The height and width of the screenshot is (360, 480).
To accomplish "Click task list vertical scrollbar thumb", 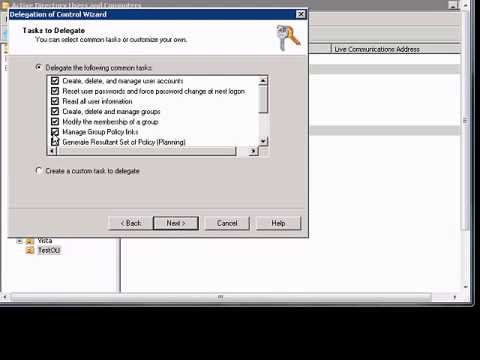I will (263, 99).
